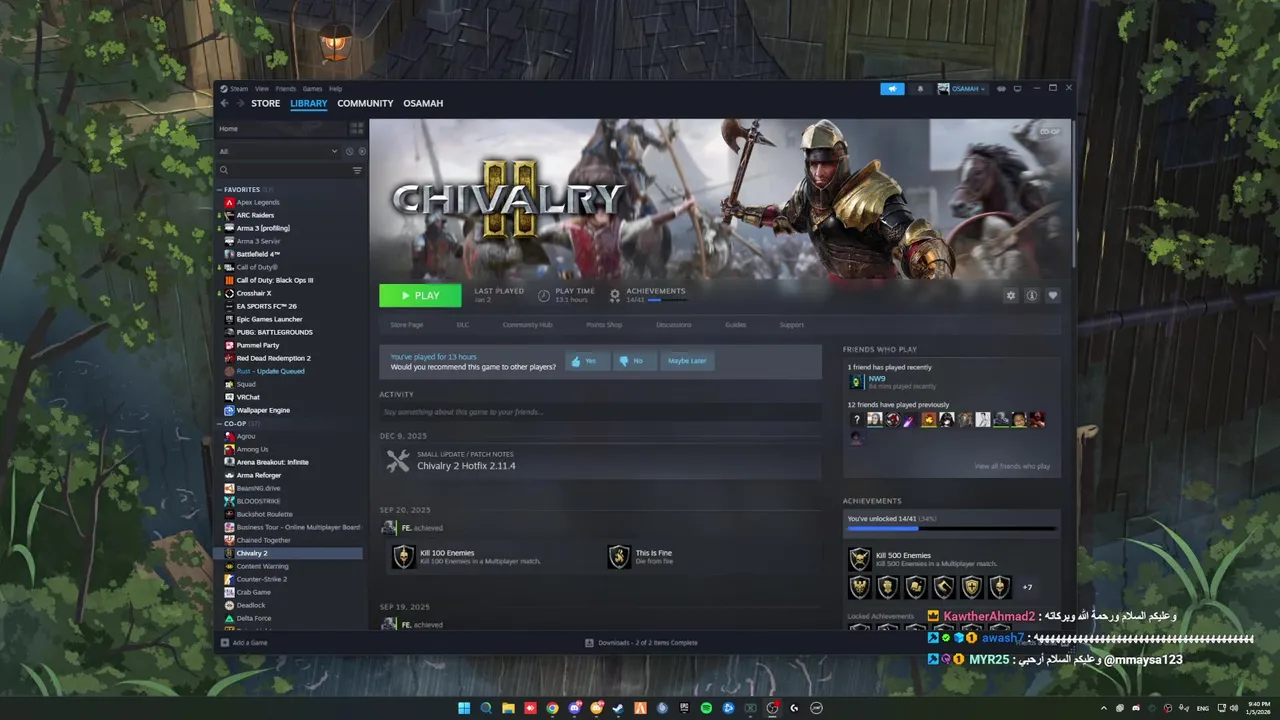Open the All library filter dropdown

[x=279, y=151]
